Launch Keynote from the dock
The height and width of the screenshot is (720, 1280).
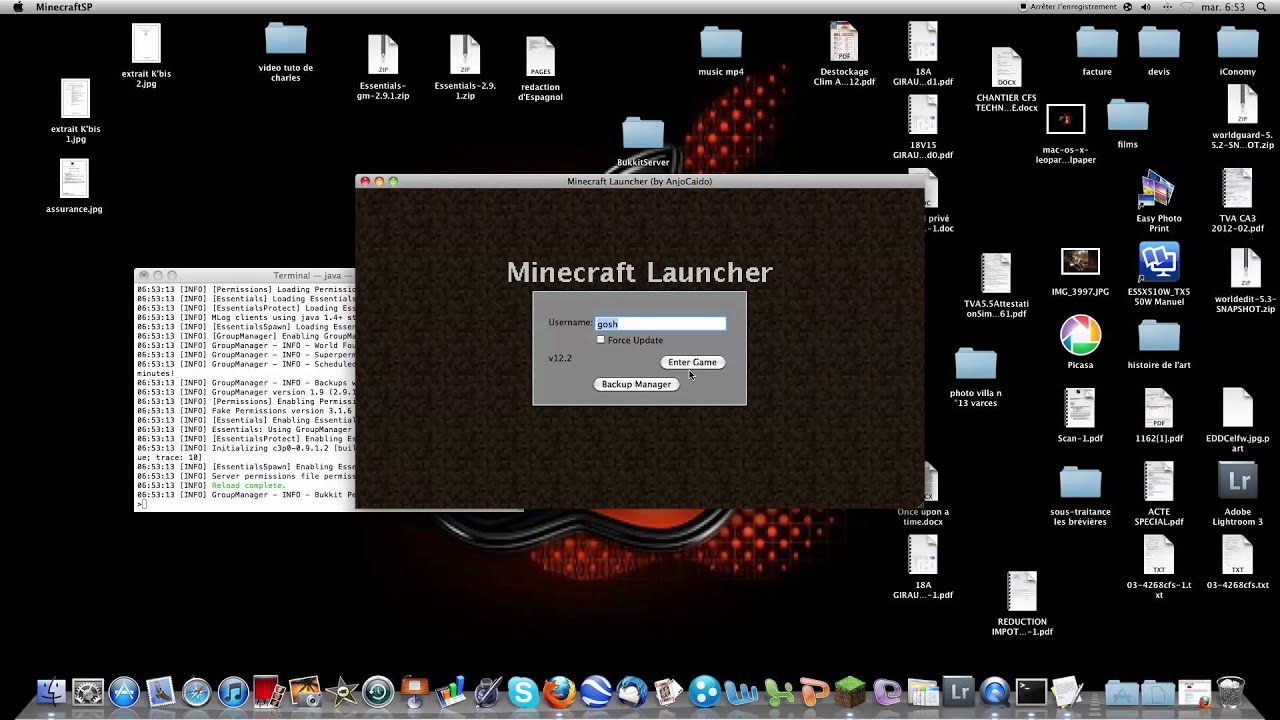tap(414, 692)
